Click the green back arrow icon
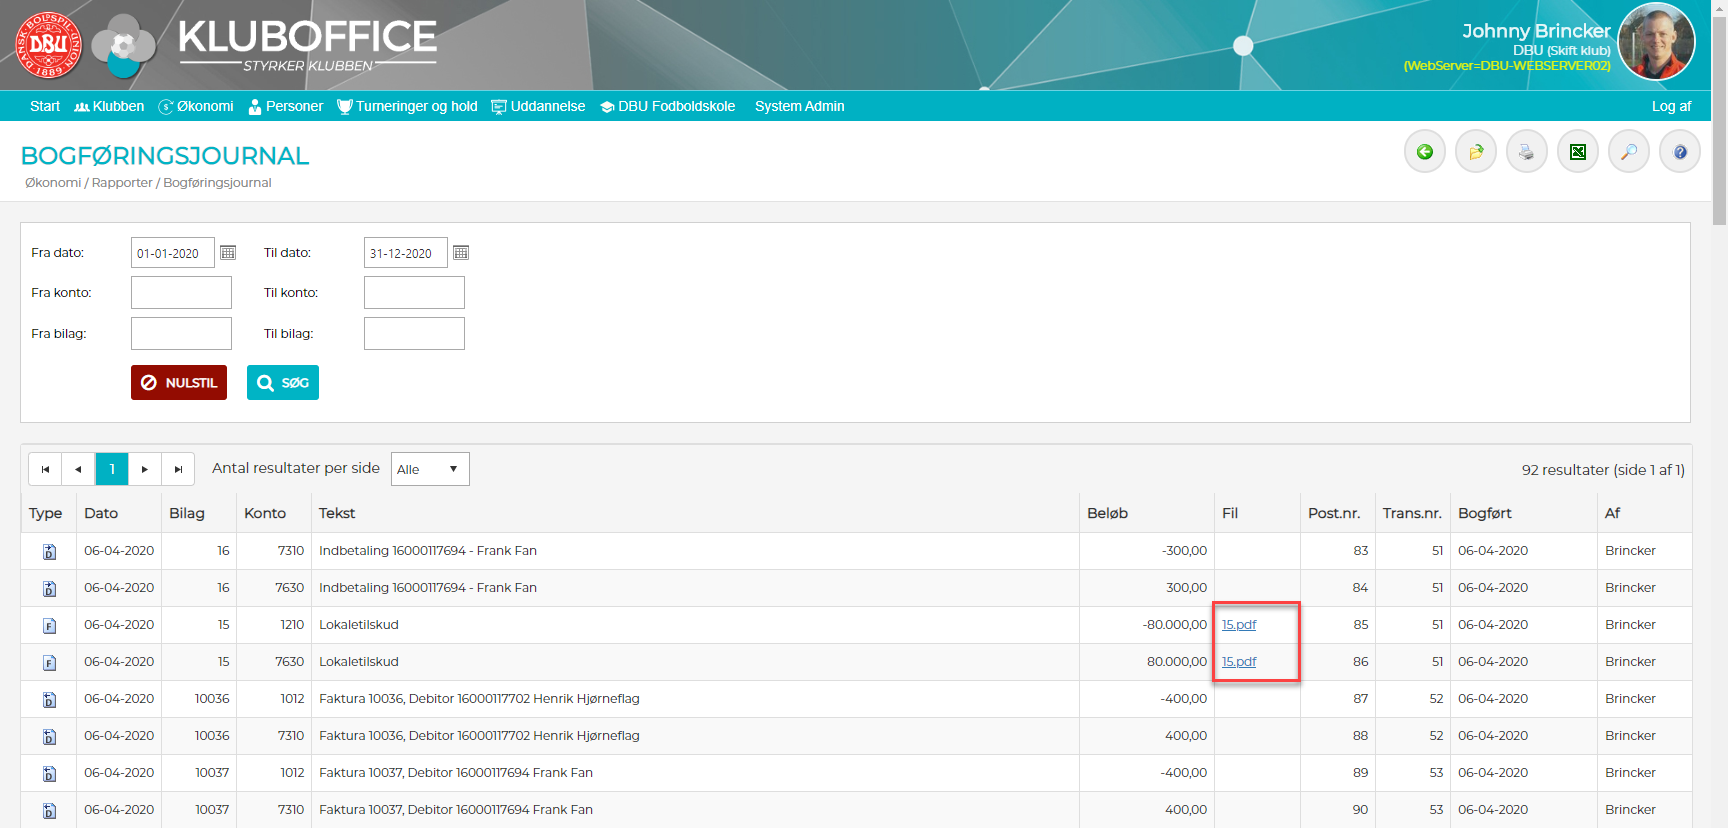 [x=1424, y=152]
